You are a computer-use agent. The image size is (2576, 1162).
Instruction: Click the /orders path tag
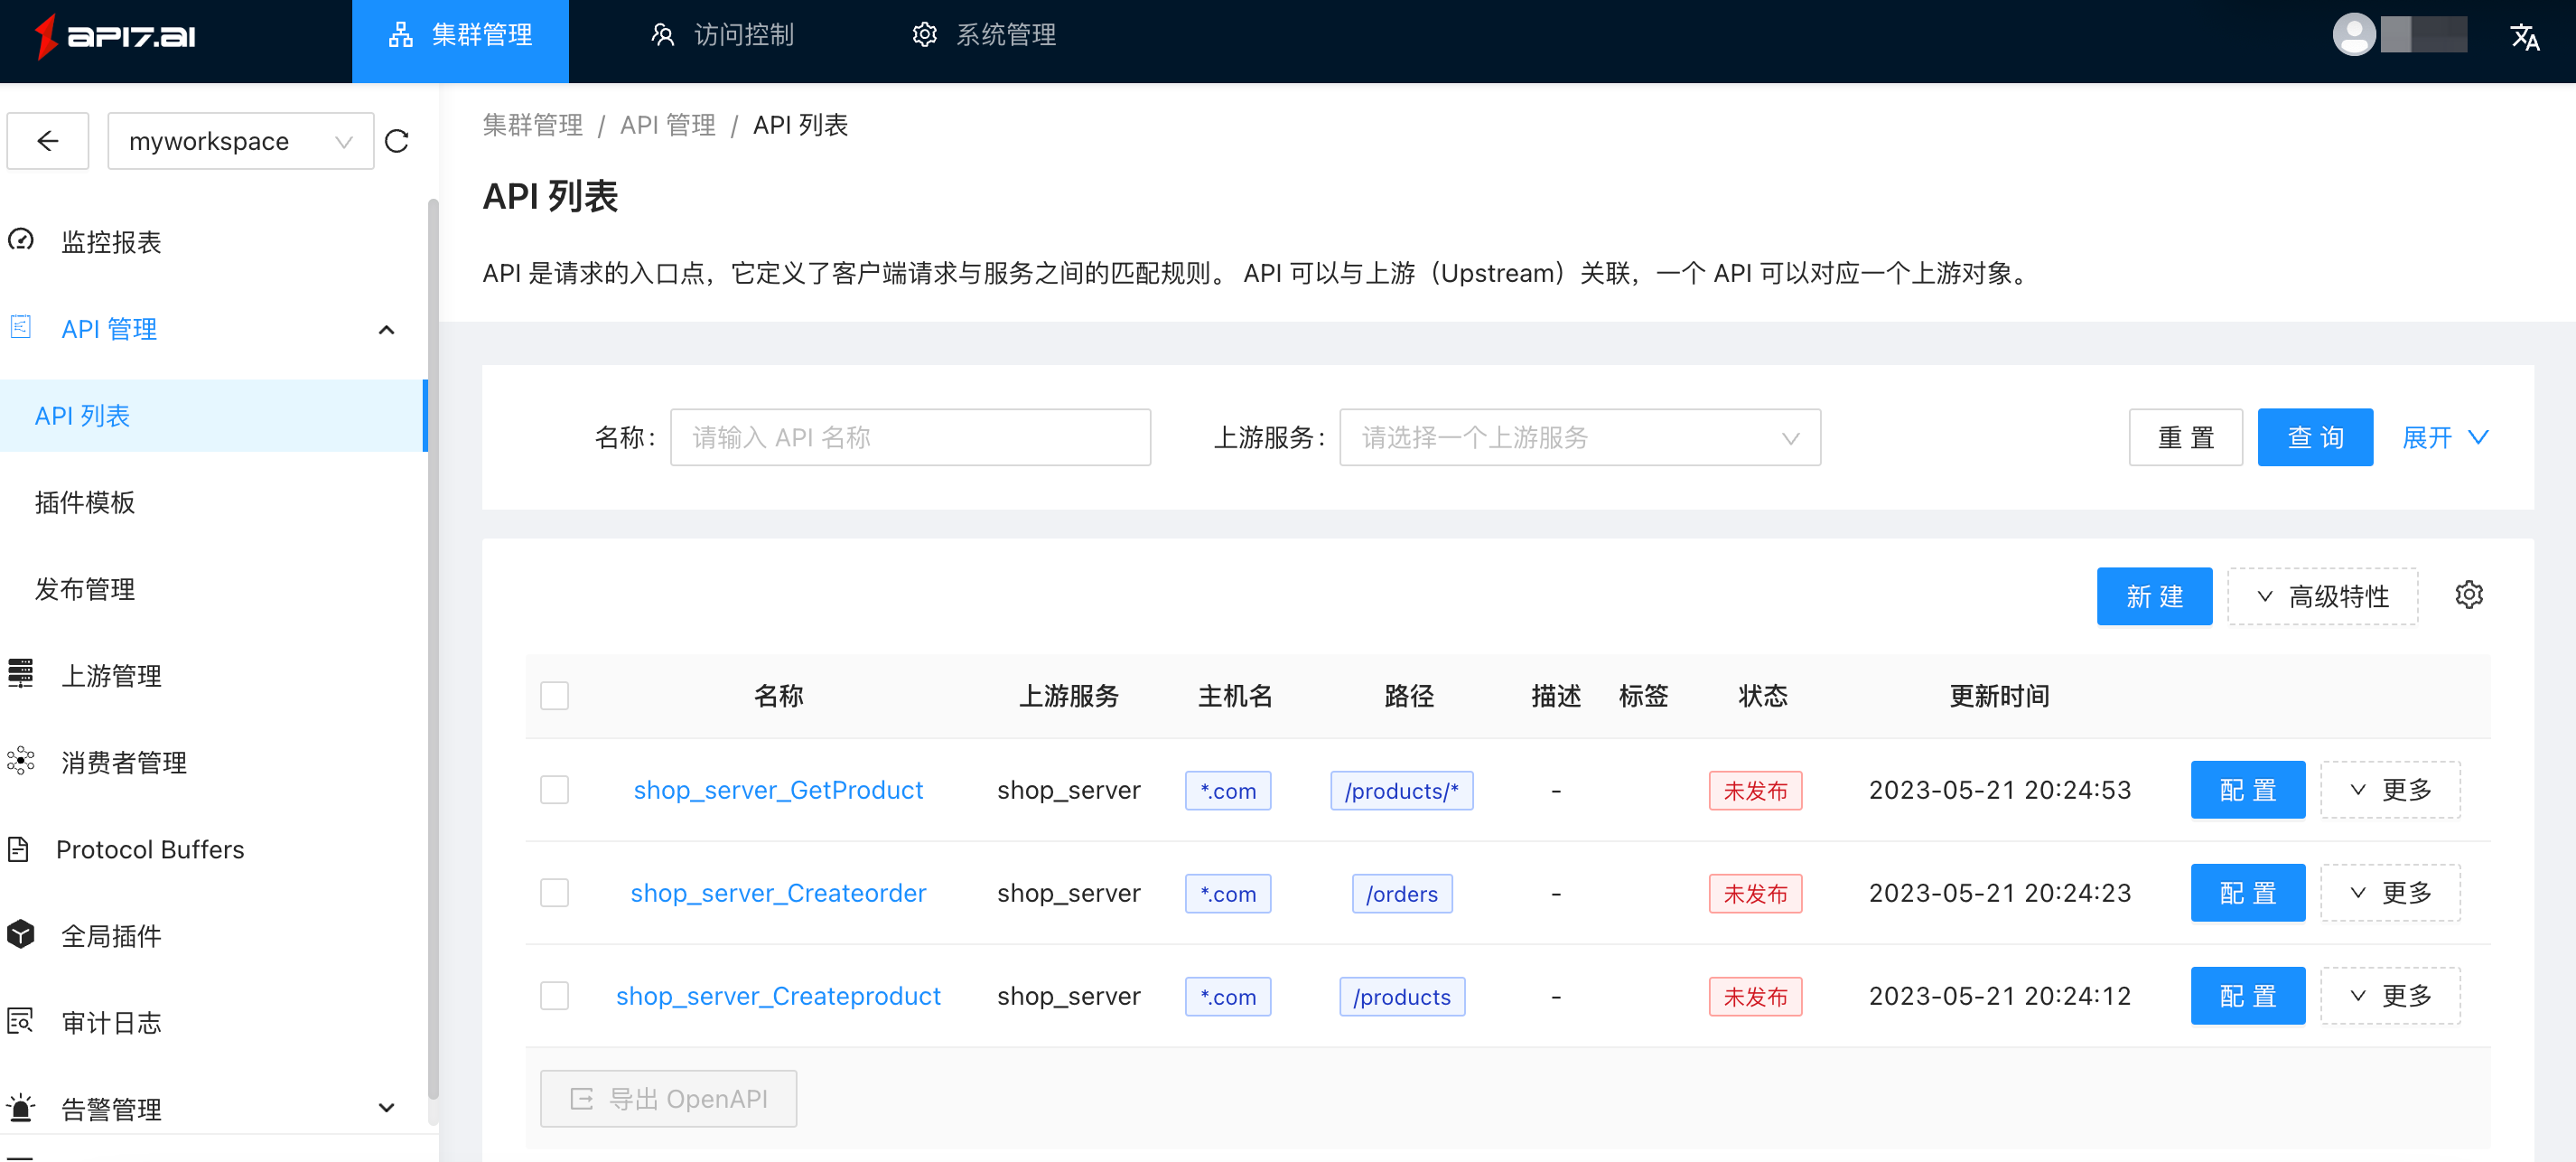click(x=1401, y=894)
